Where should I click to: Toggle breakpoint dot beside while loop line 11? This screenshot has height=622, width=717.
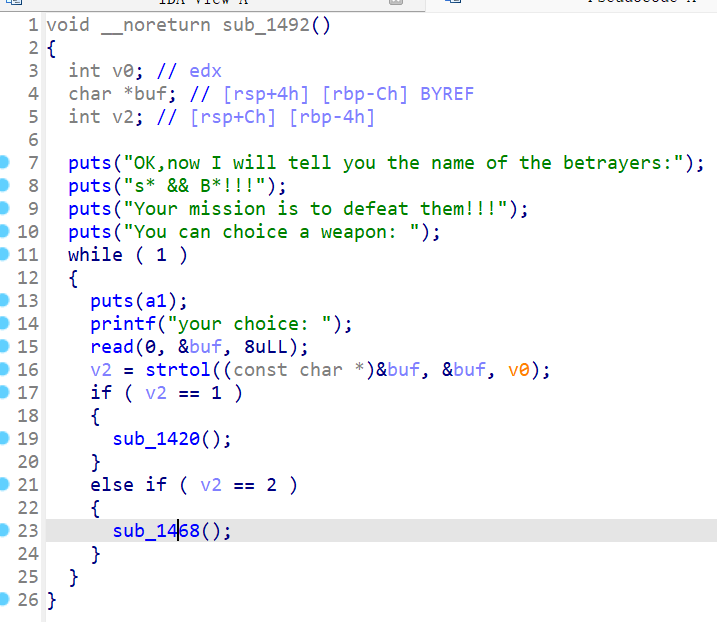pos(6,254)
